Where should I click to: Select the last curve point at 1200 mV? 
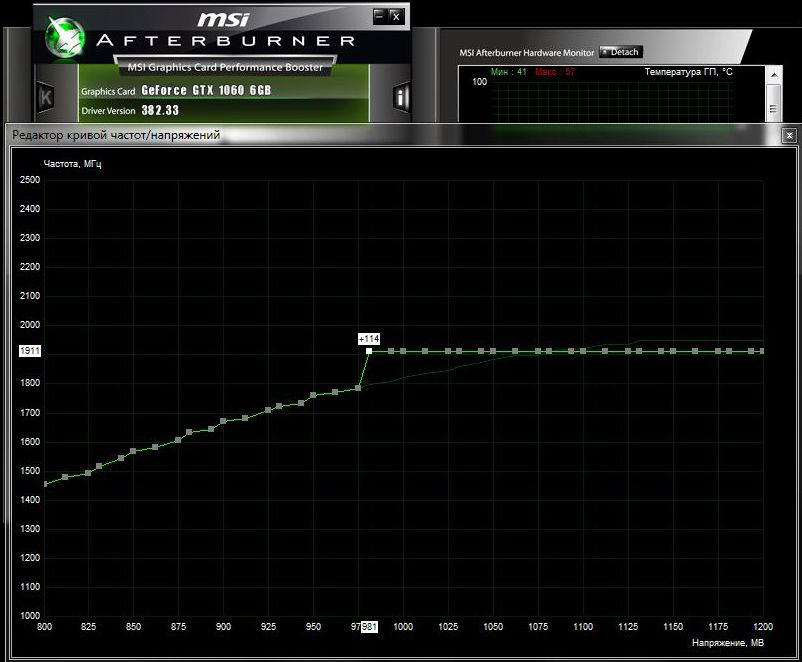(762, 351)
